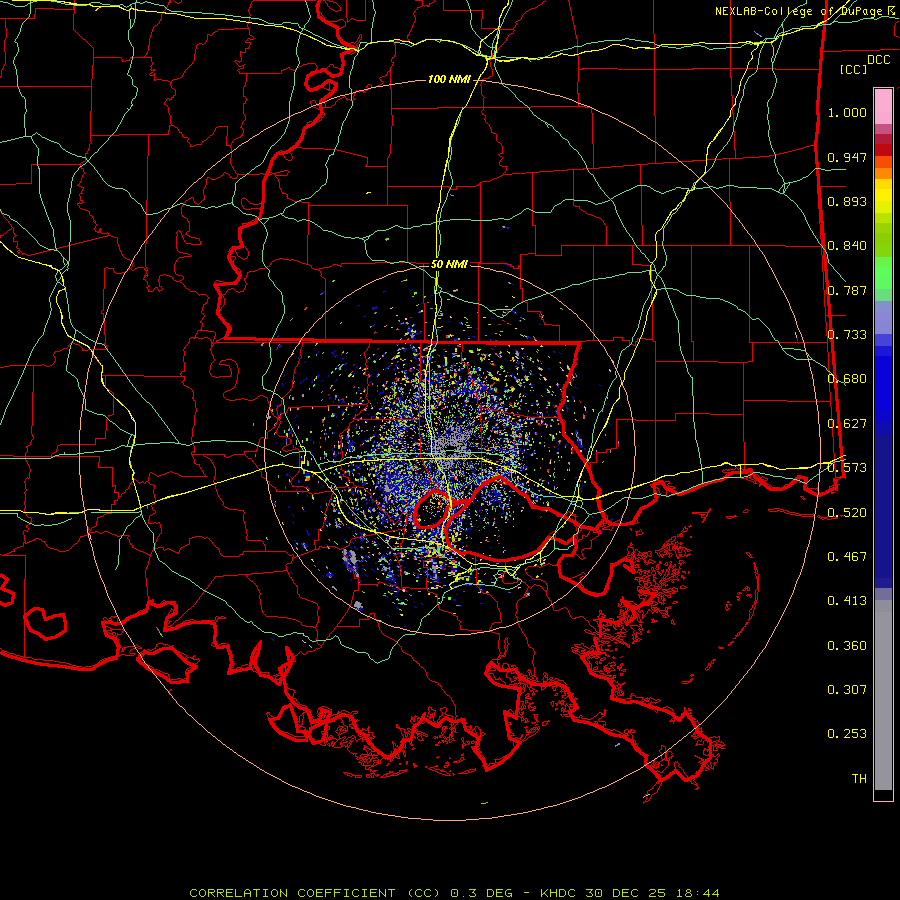
Task: Pick the dark navy swatch on color bar
Action: pos(883,508)
